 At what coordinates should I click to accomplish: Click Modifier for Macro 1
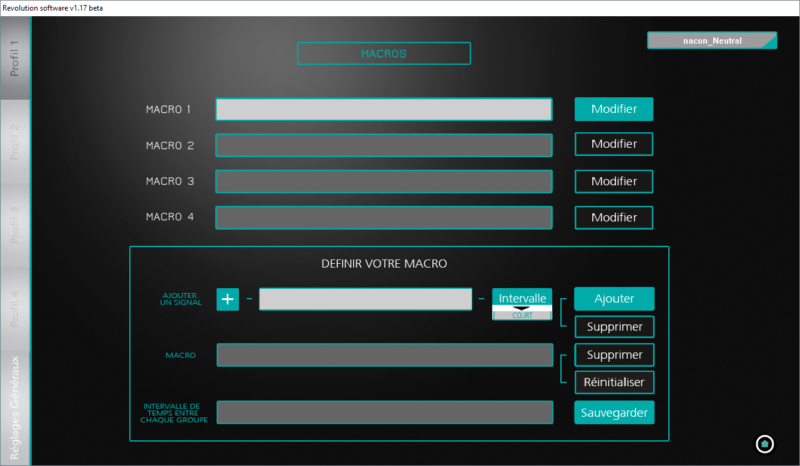coord(614,109)
